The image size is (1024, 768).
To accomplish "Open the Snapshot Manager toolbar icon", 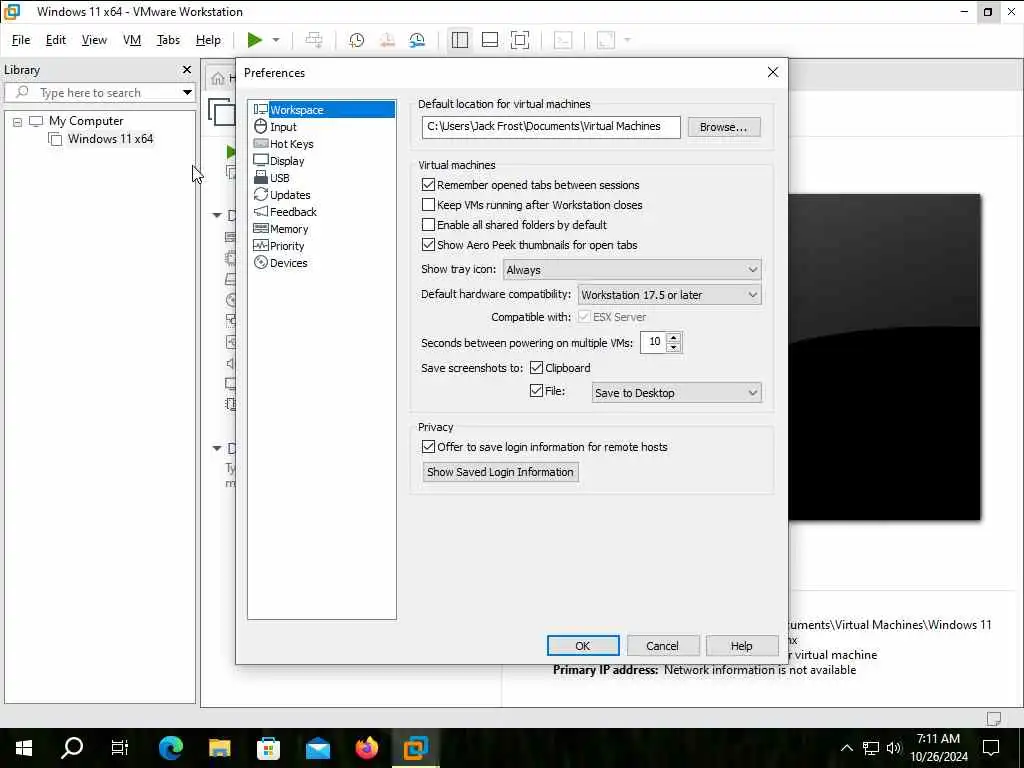I will click(417, 40).
